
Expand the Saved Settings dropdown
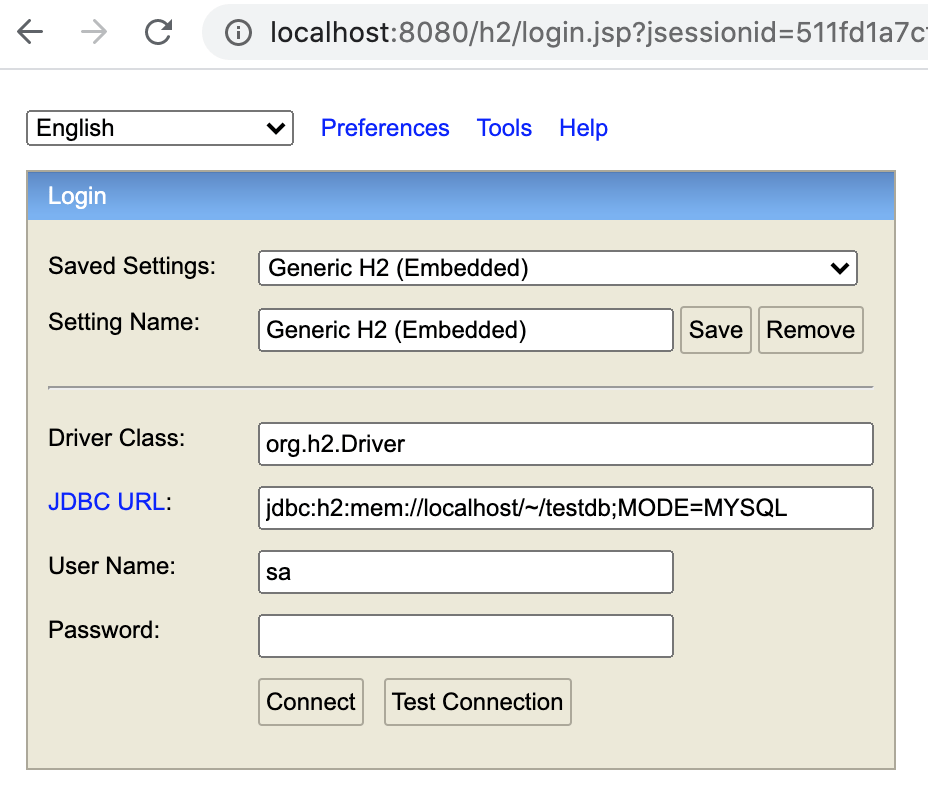(x=557, y=268)
